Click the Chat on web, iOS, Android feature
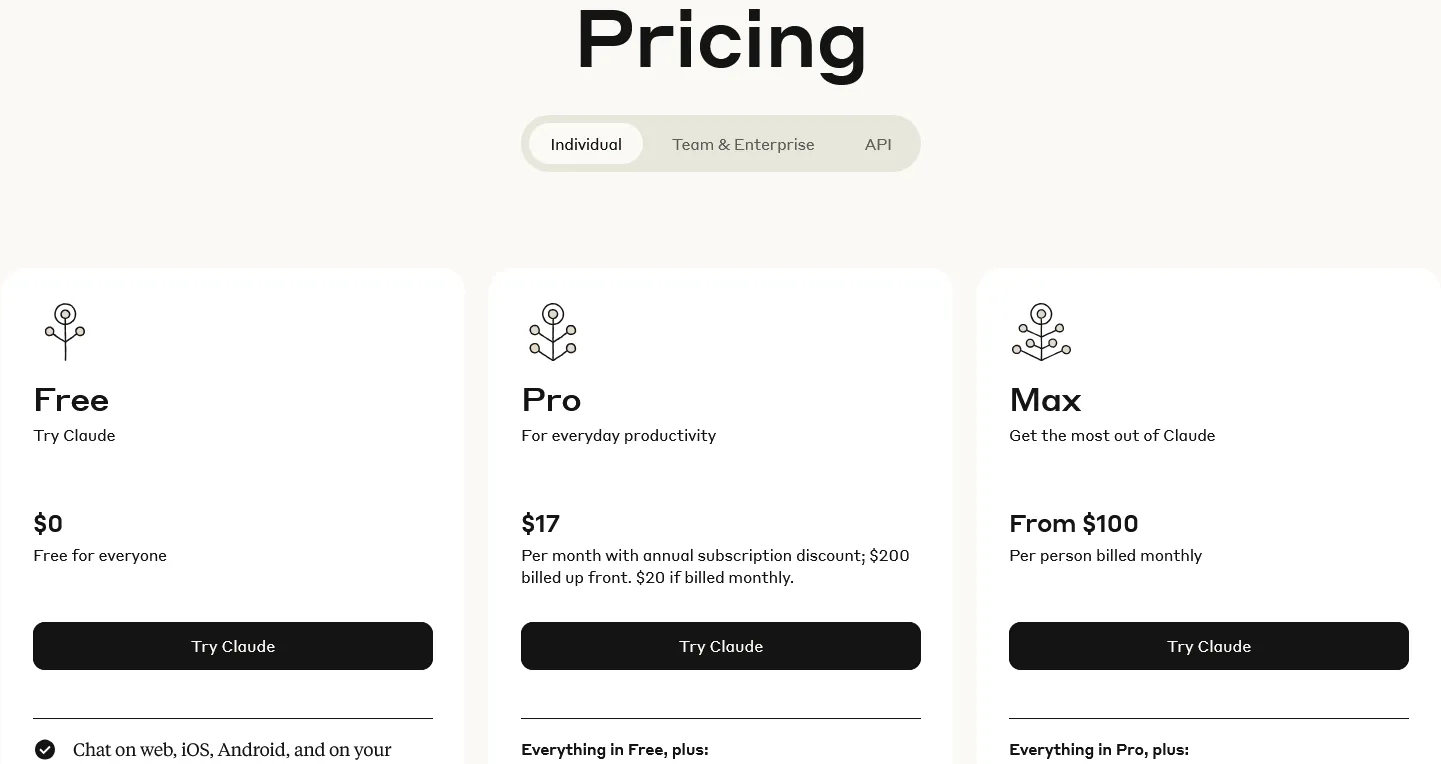 232,749
